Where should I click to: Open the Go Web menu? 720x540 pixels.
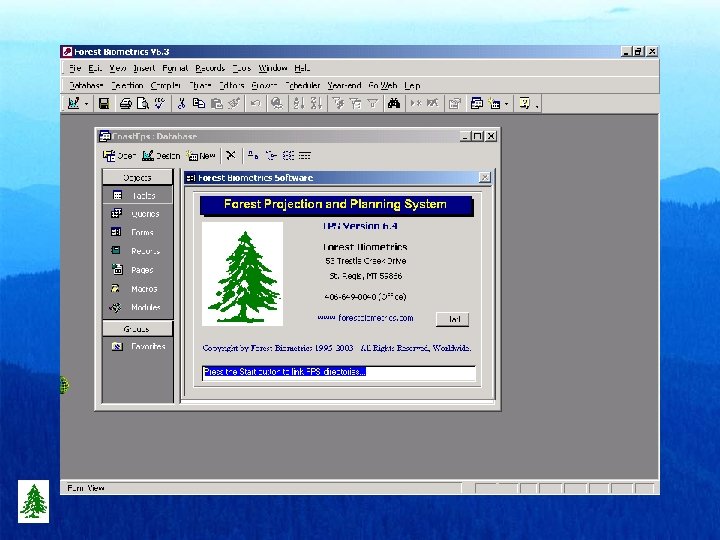(x=383, y=86)
